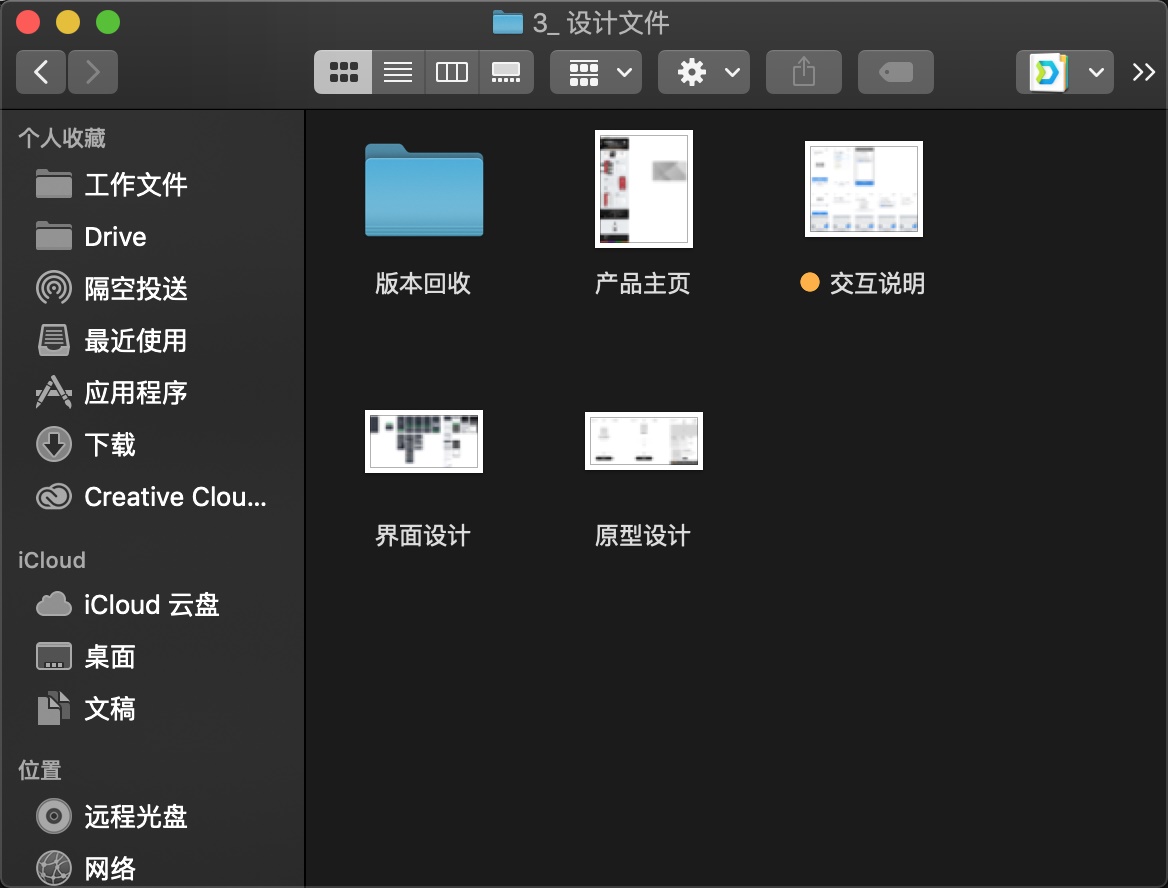Open the 版本回收 folder thumbnail

[423, 191]
